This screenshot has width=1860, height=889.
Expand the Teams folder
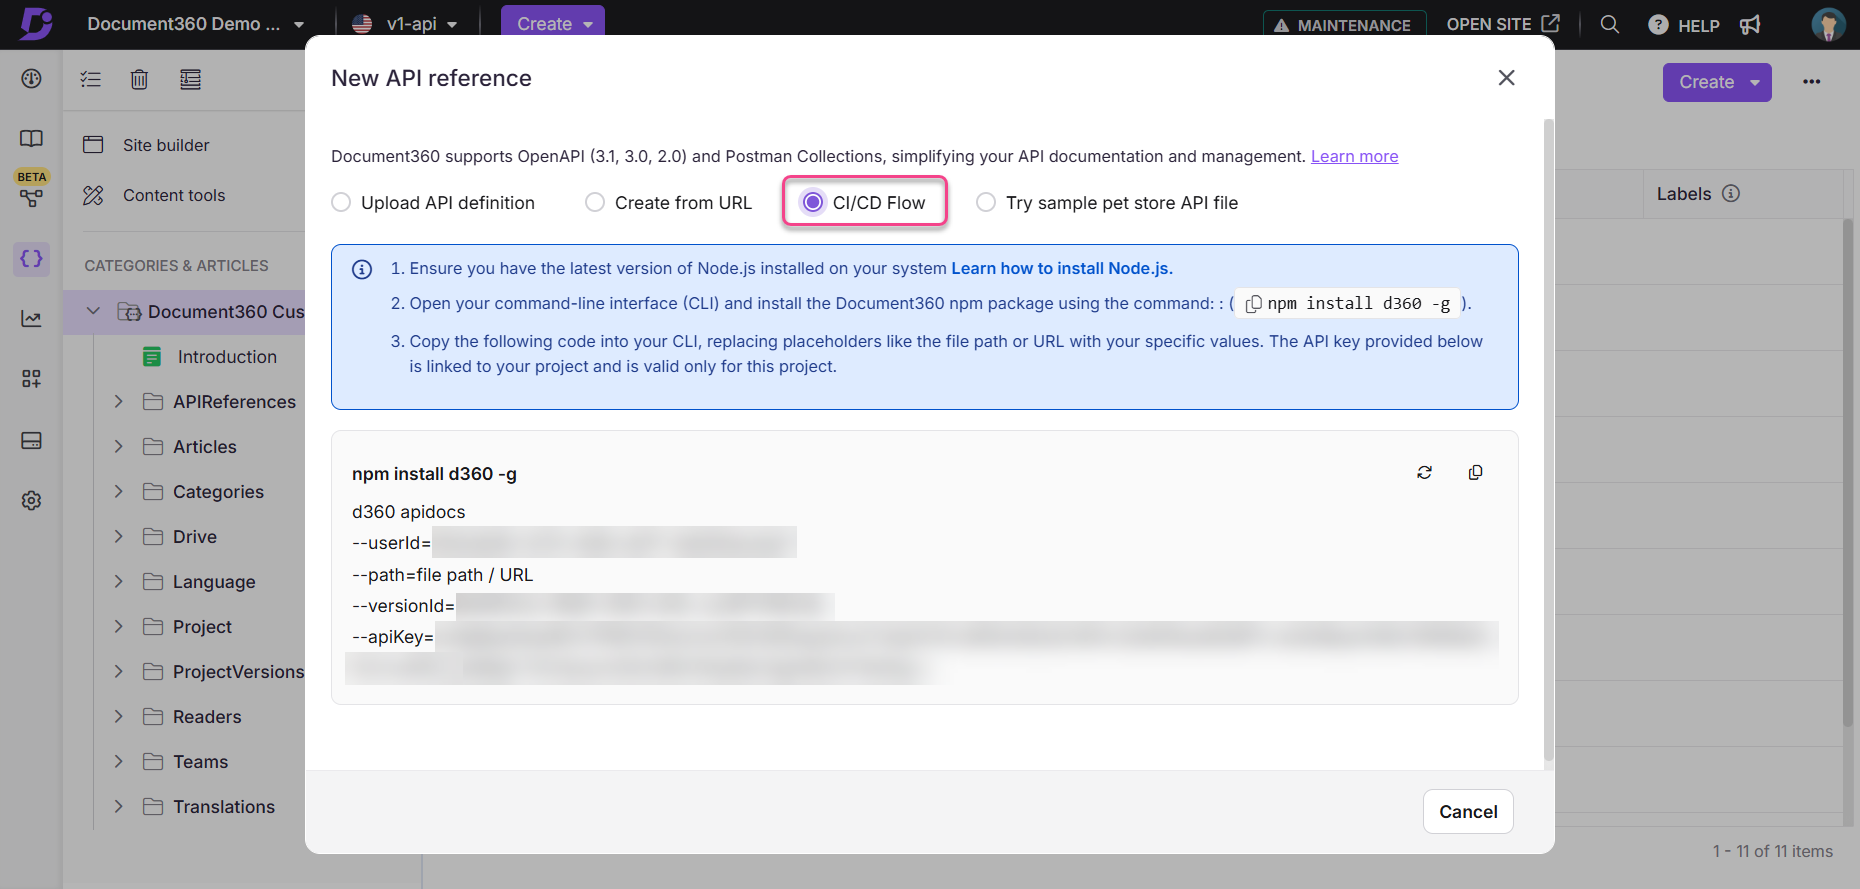(x=119, y=761)
